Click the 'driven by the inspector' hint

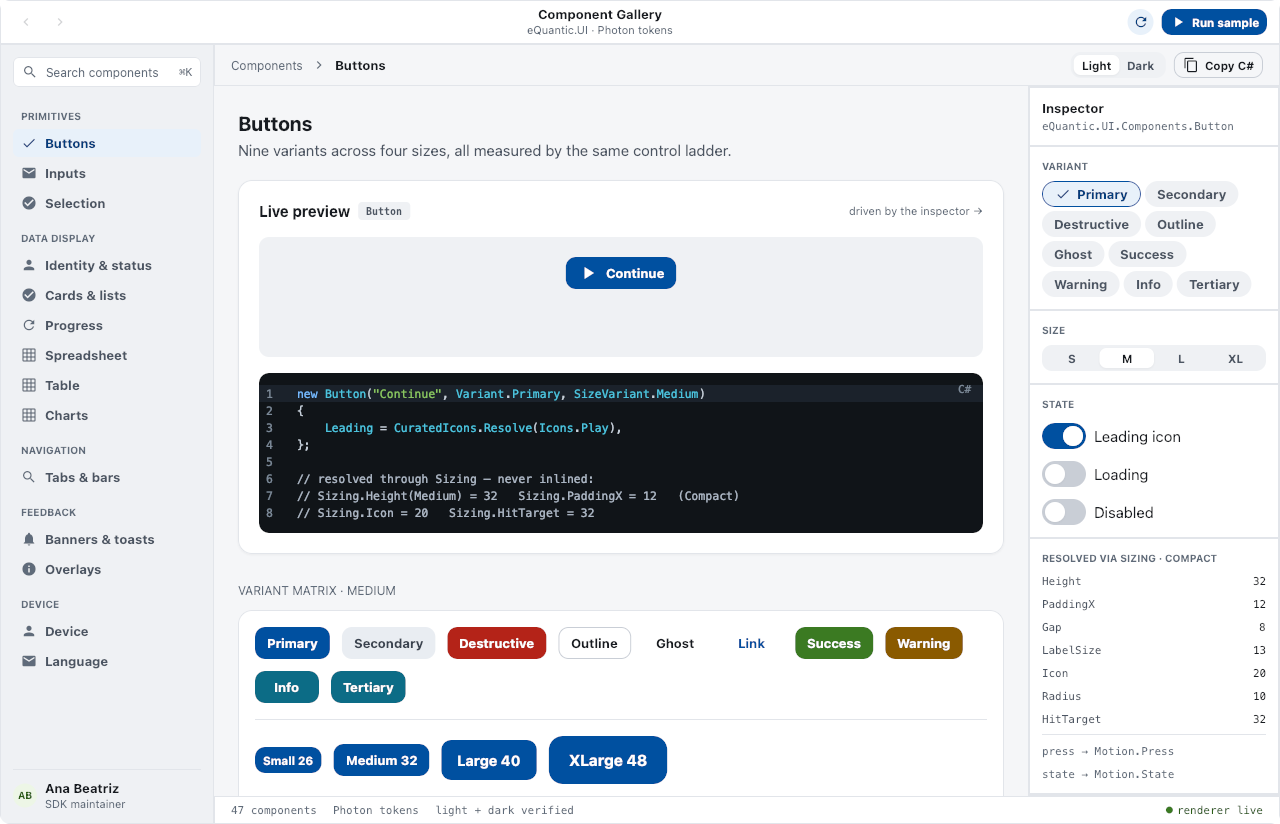916,211
